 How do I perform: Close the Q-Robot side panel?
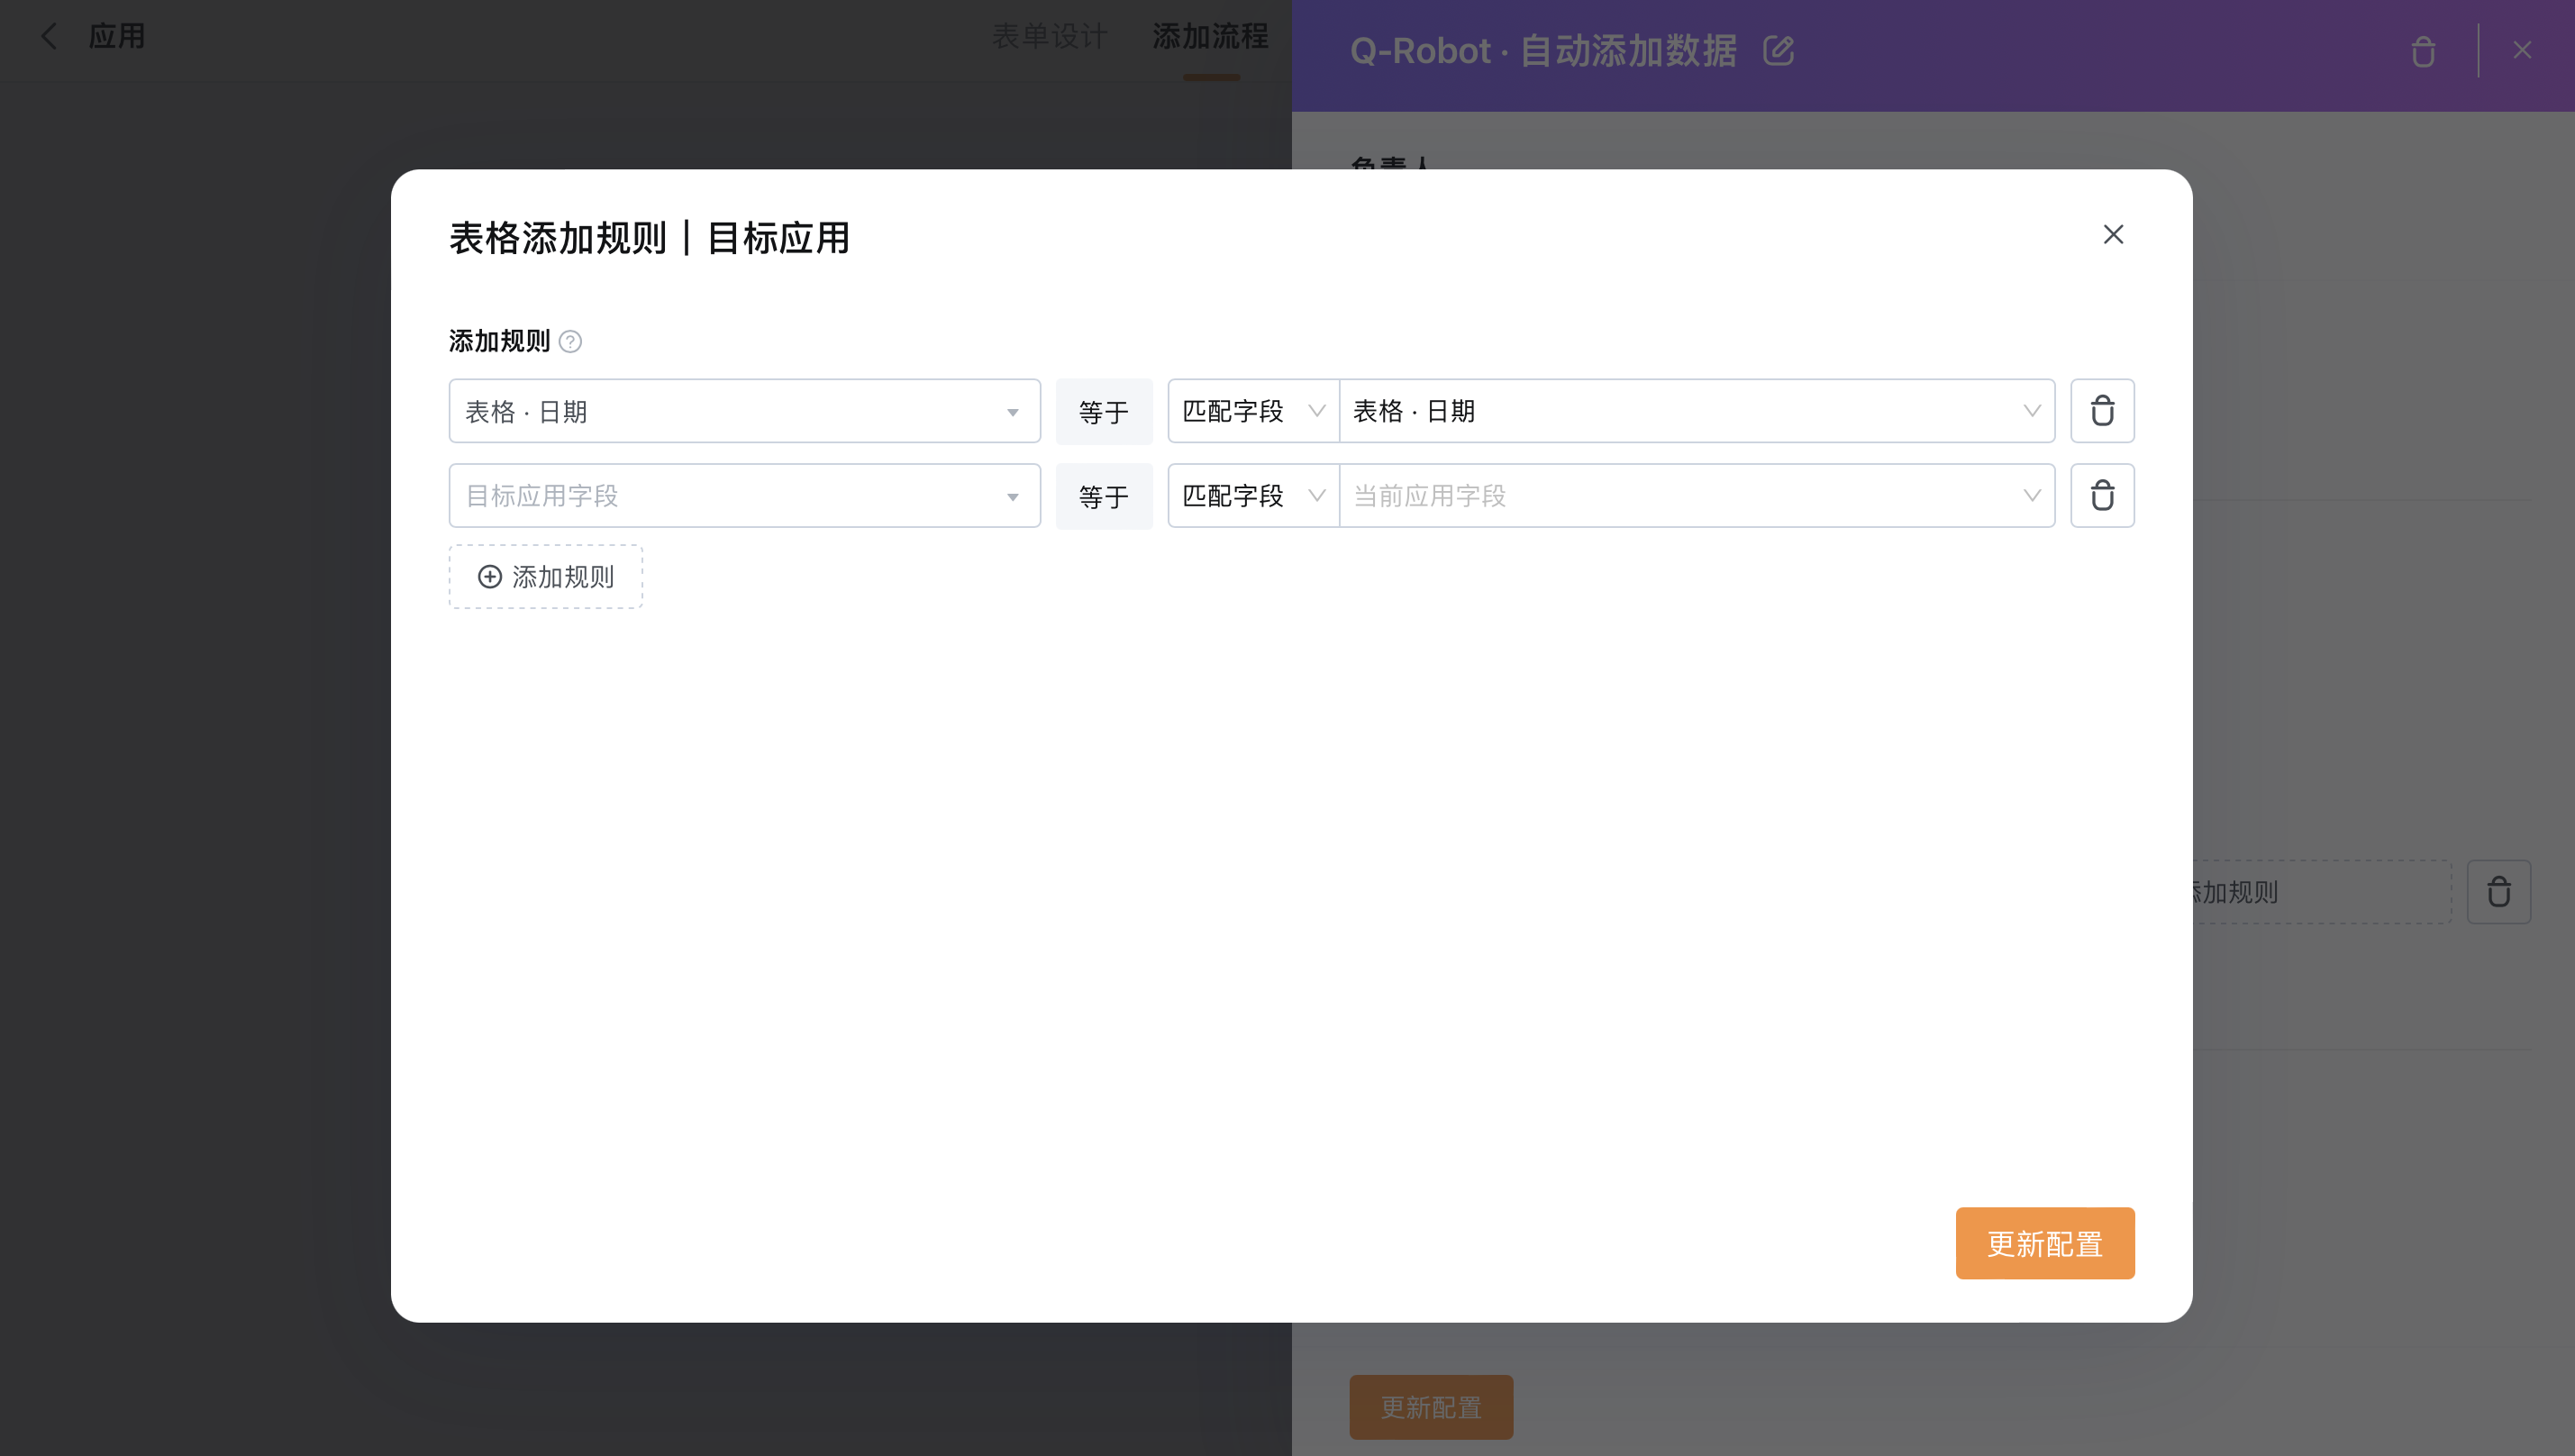(x=2522, y=50)
